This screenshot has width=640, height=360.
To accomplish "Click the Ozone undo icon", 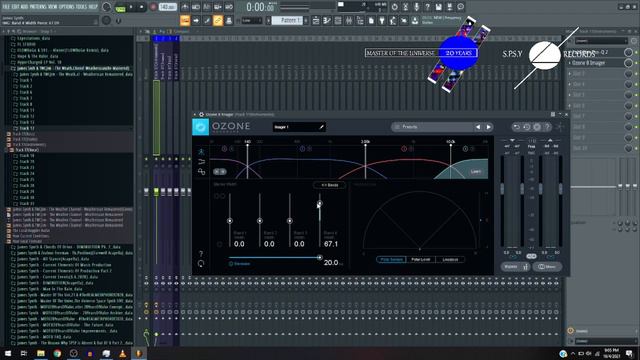I will (x=516, y=127).
